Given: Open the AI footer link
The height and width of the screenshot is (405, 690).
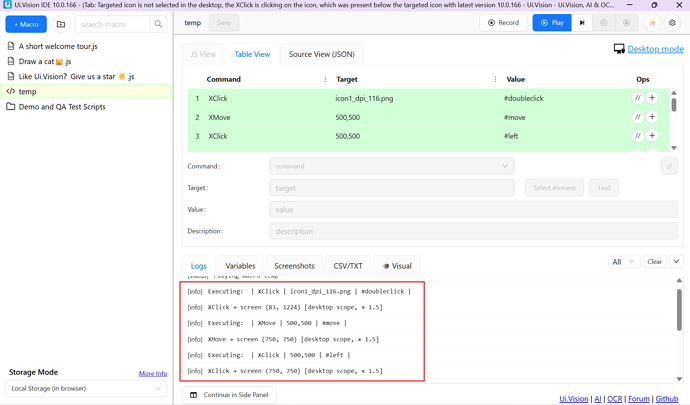Looking at the screenshot, I should coord(598,398).
